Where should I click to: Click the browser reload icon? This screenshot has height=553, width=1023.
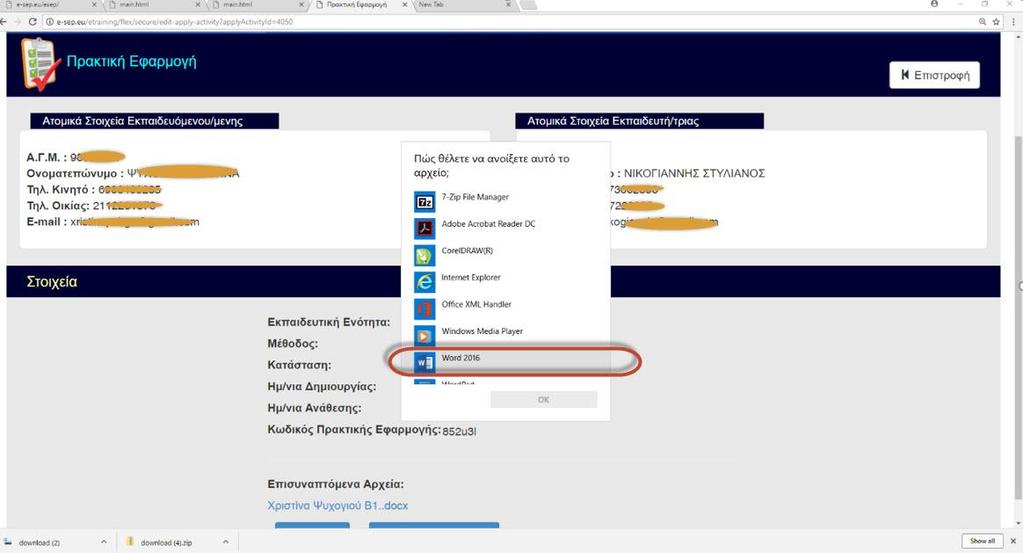pyautogui.click(x=32, y=22)
